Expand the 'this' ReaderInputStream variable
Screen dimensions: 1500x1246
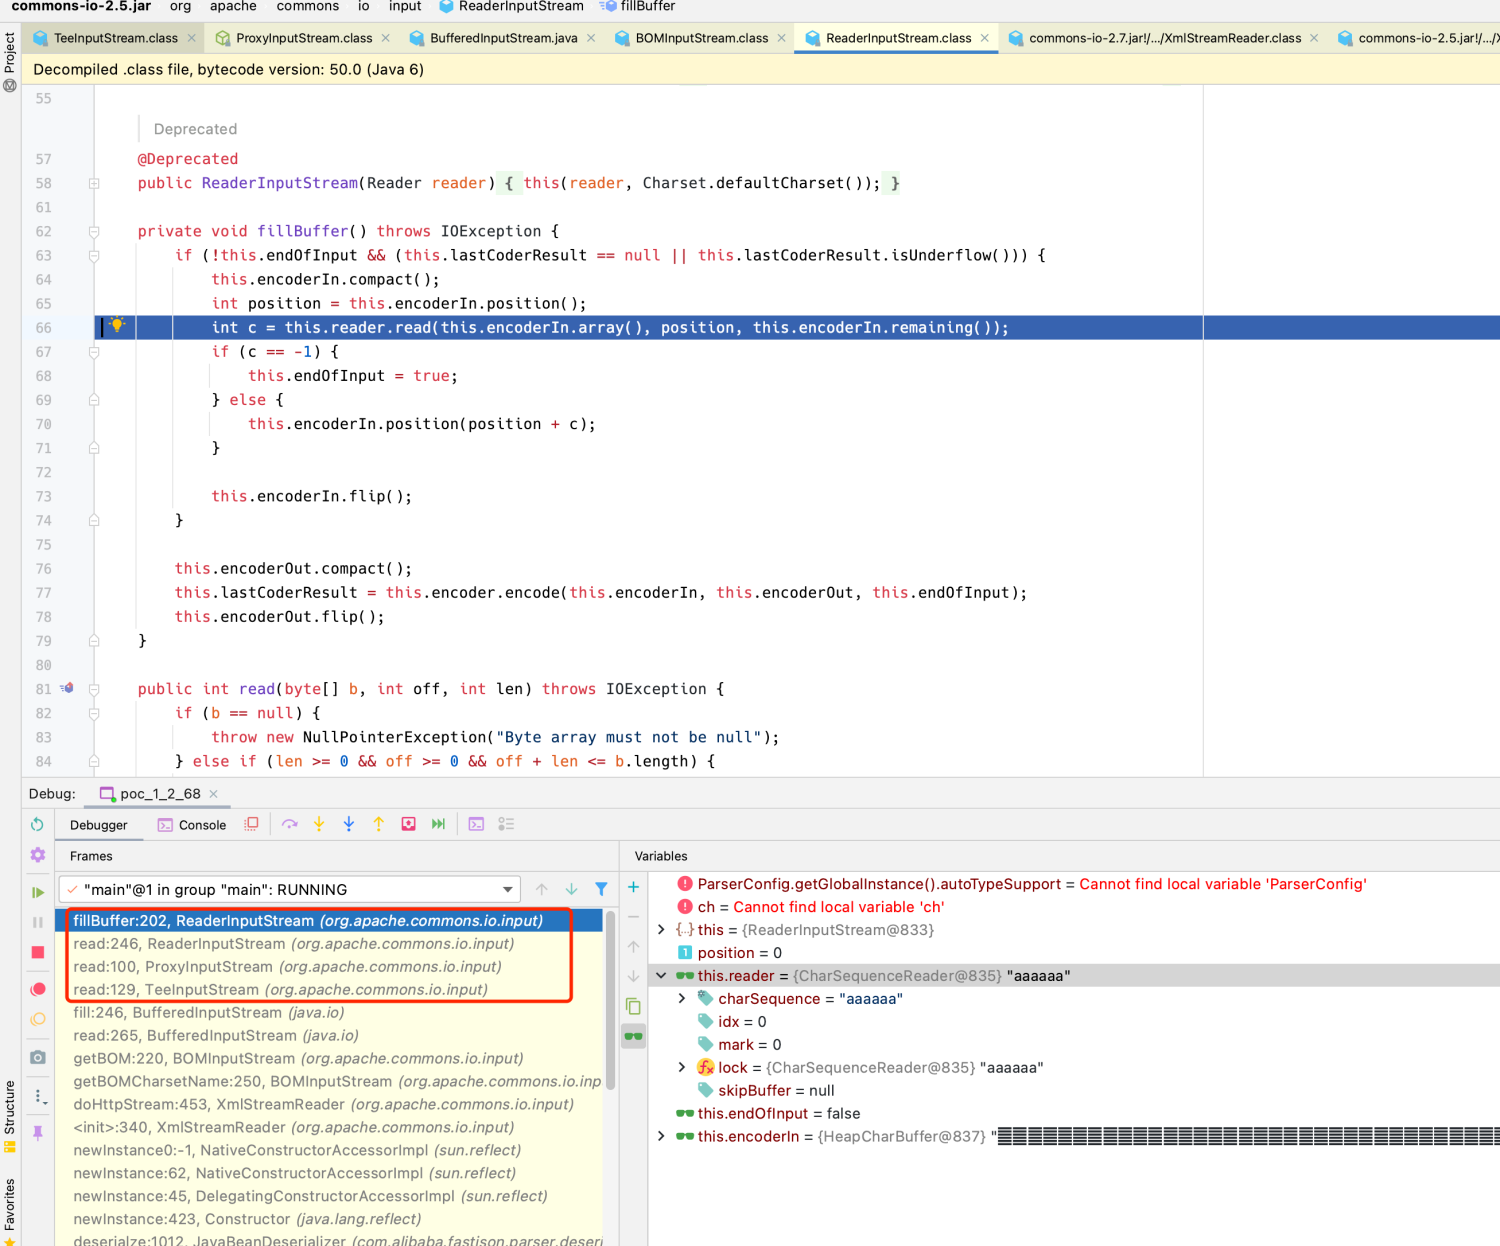[x=661, y=930]
